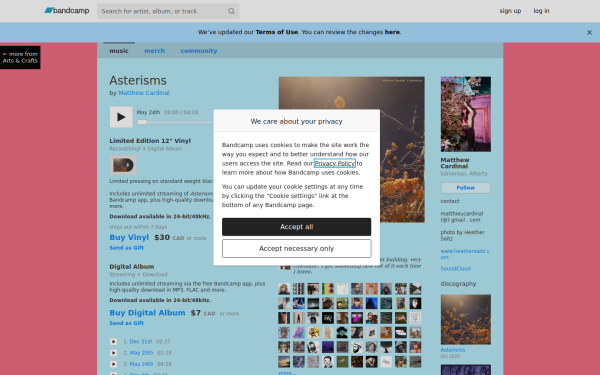Open the Dec 31st track title
The width and height of the screenshot is (600, 375).
click(140, 341)
